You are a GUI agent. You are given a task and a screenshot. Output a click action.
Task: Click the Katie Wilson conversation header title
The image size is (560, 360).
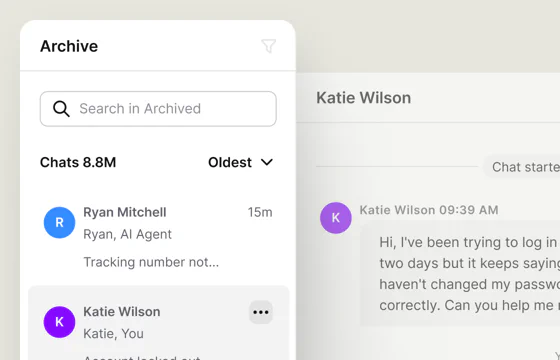(364, 98)
